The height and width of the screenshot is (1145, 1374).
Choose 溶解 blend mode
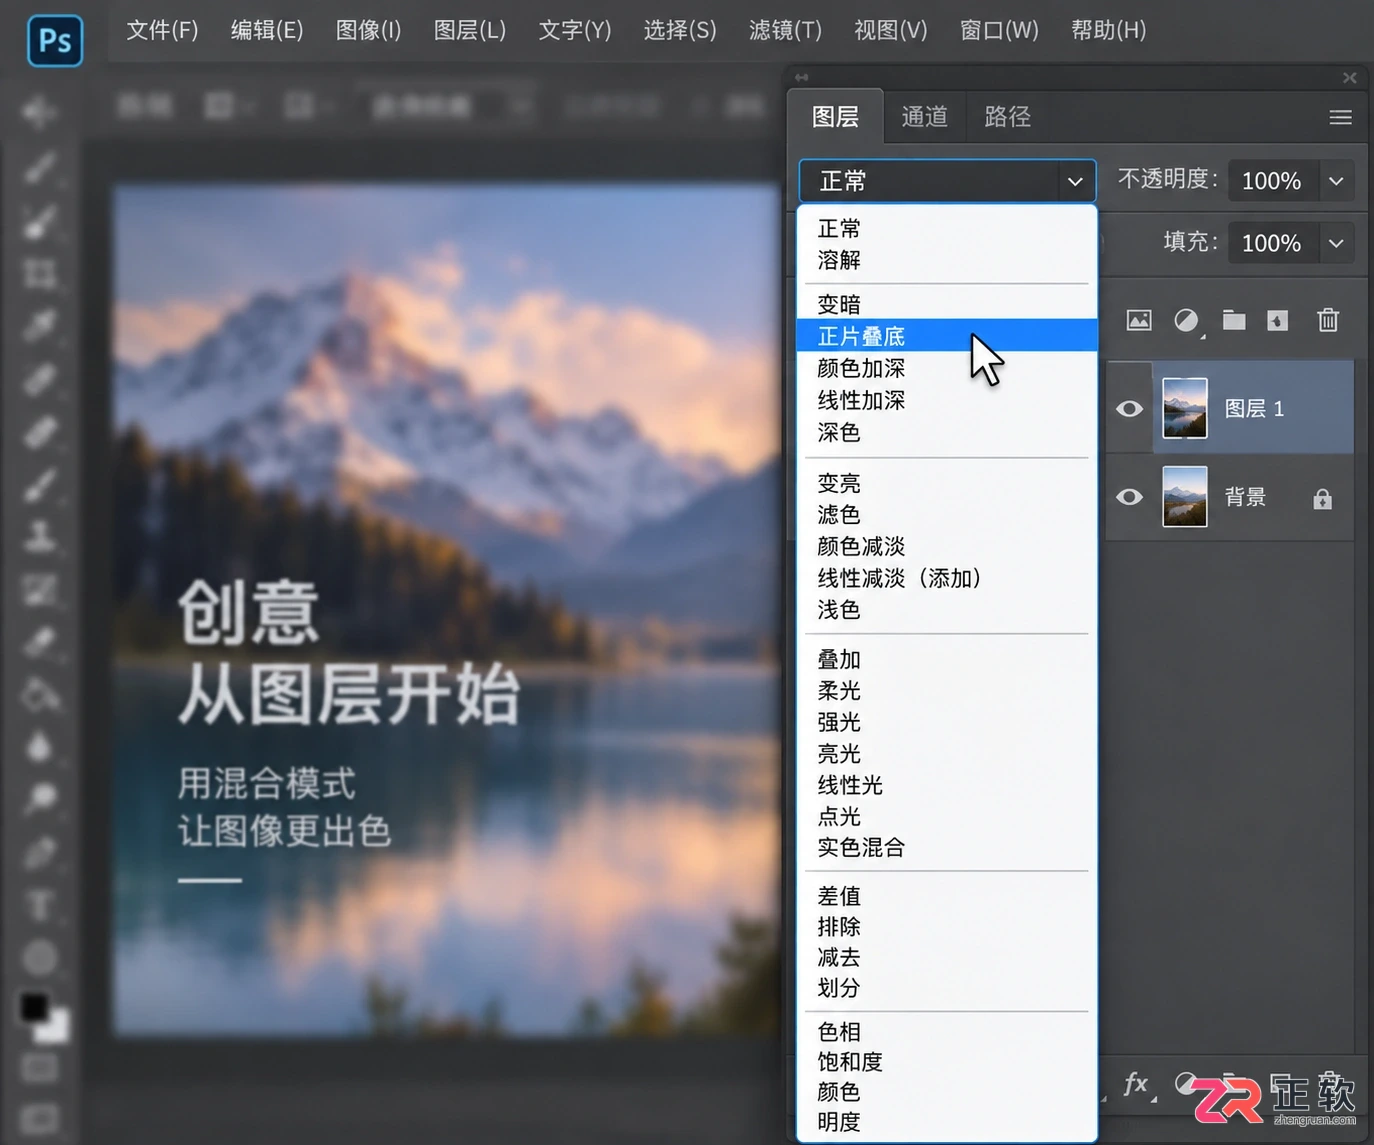947,260
